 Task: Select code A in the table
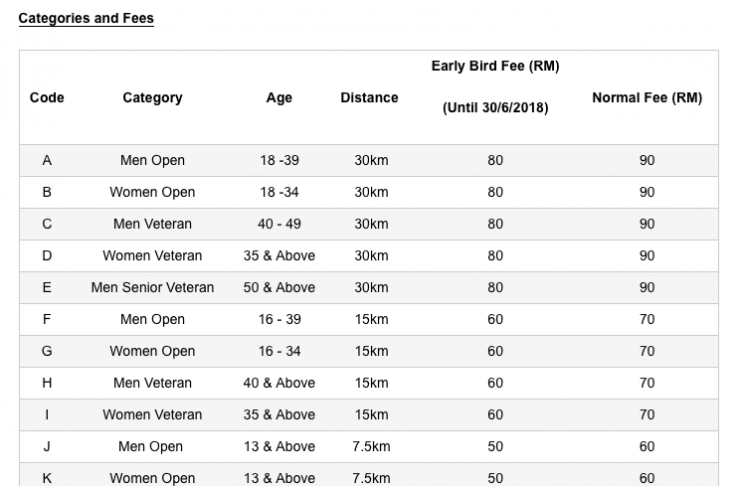click(47, 160)
